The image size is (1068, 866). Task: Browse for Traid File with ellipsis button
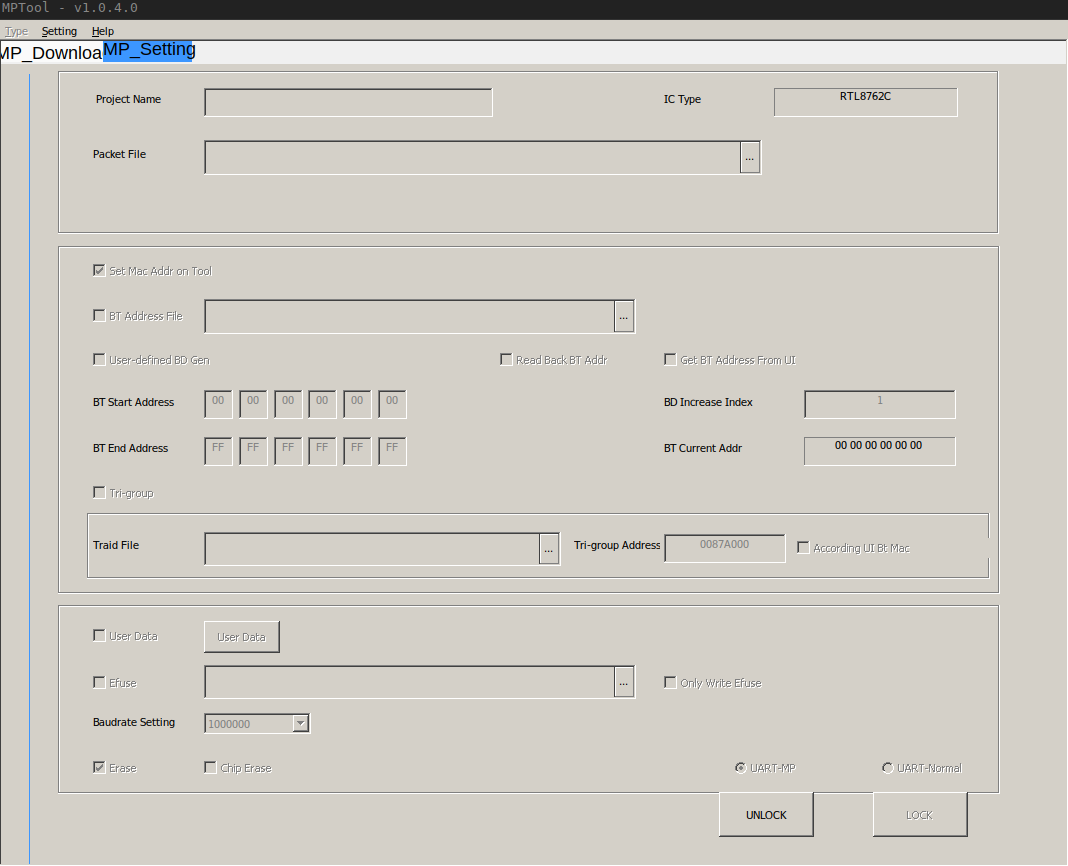pos(549,549)
